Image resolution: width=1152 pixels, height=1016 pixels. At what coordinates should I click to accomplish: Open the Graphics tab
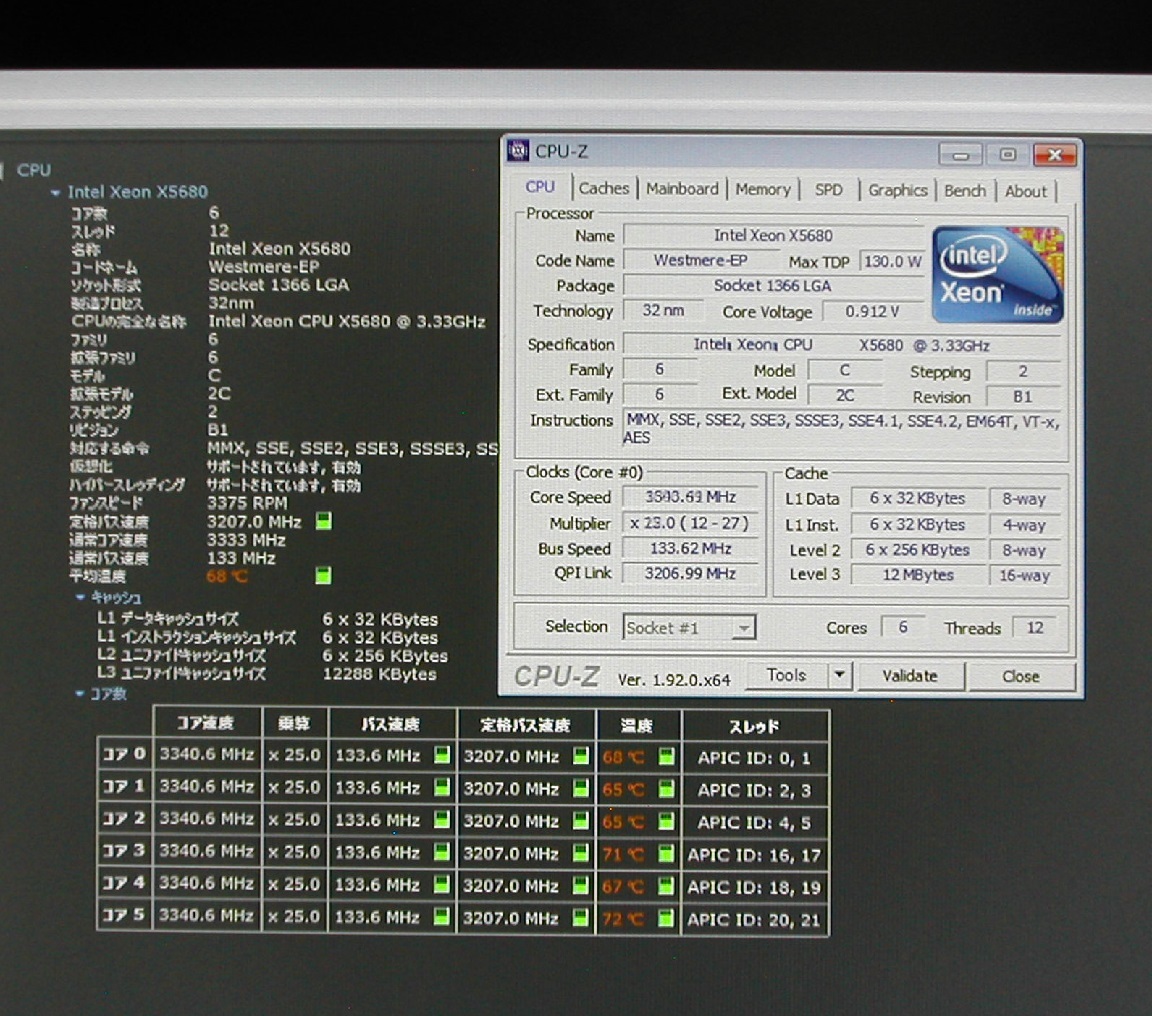pos(897,190)
